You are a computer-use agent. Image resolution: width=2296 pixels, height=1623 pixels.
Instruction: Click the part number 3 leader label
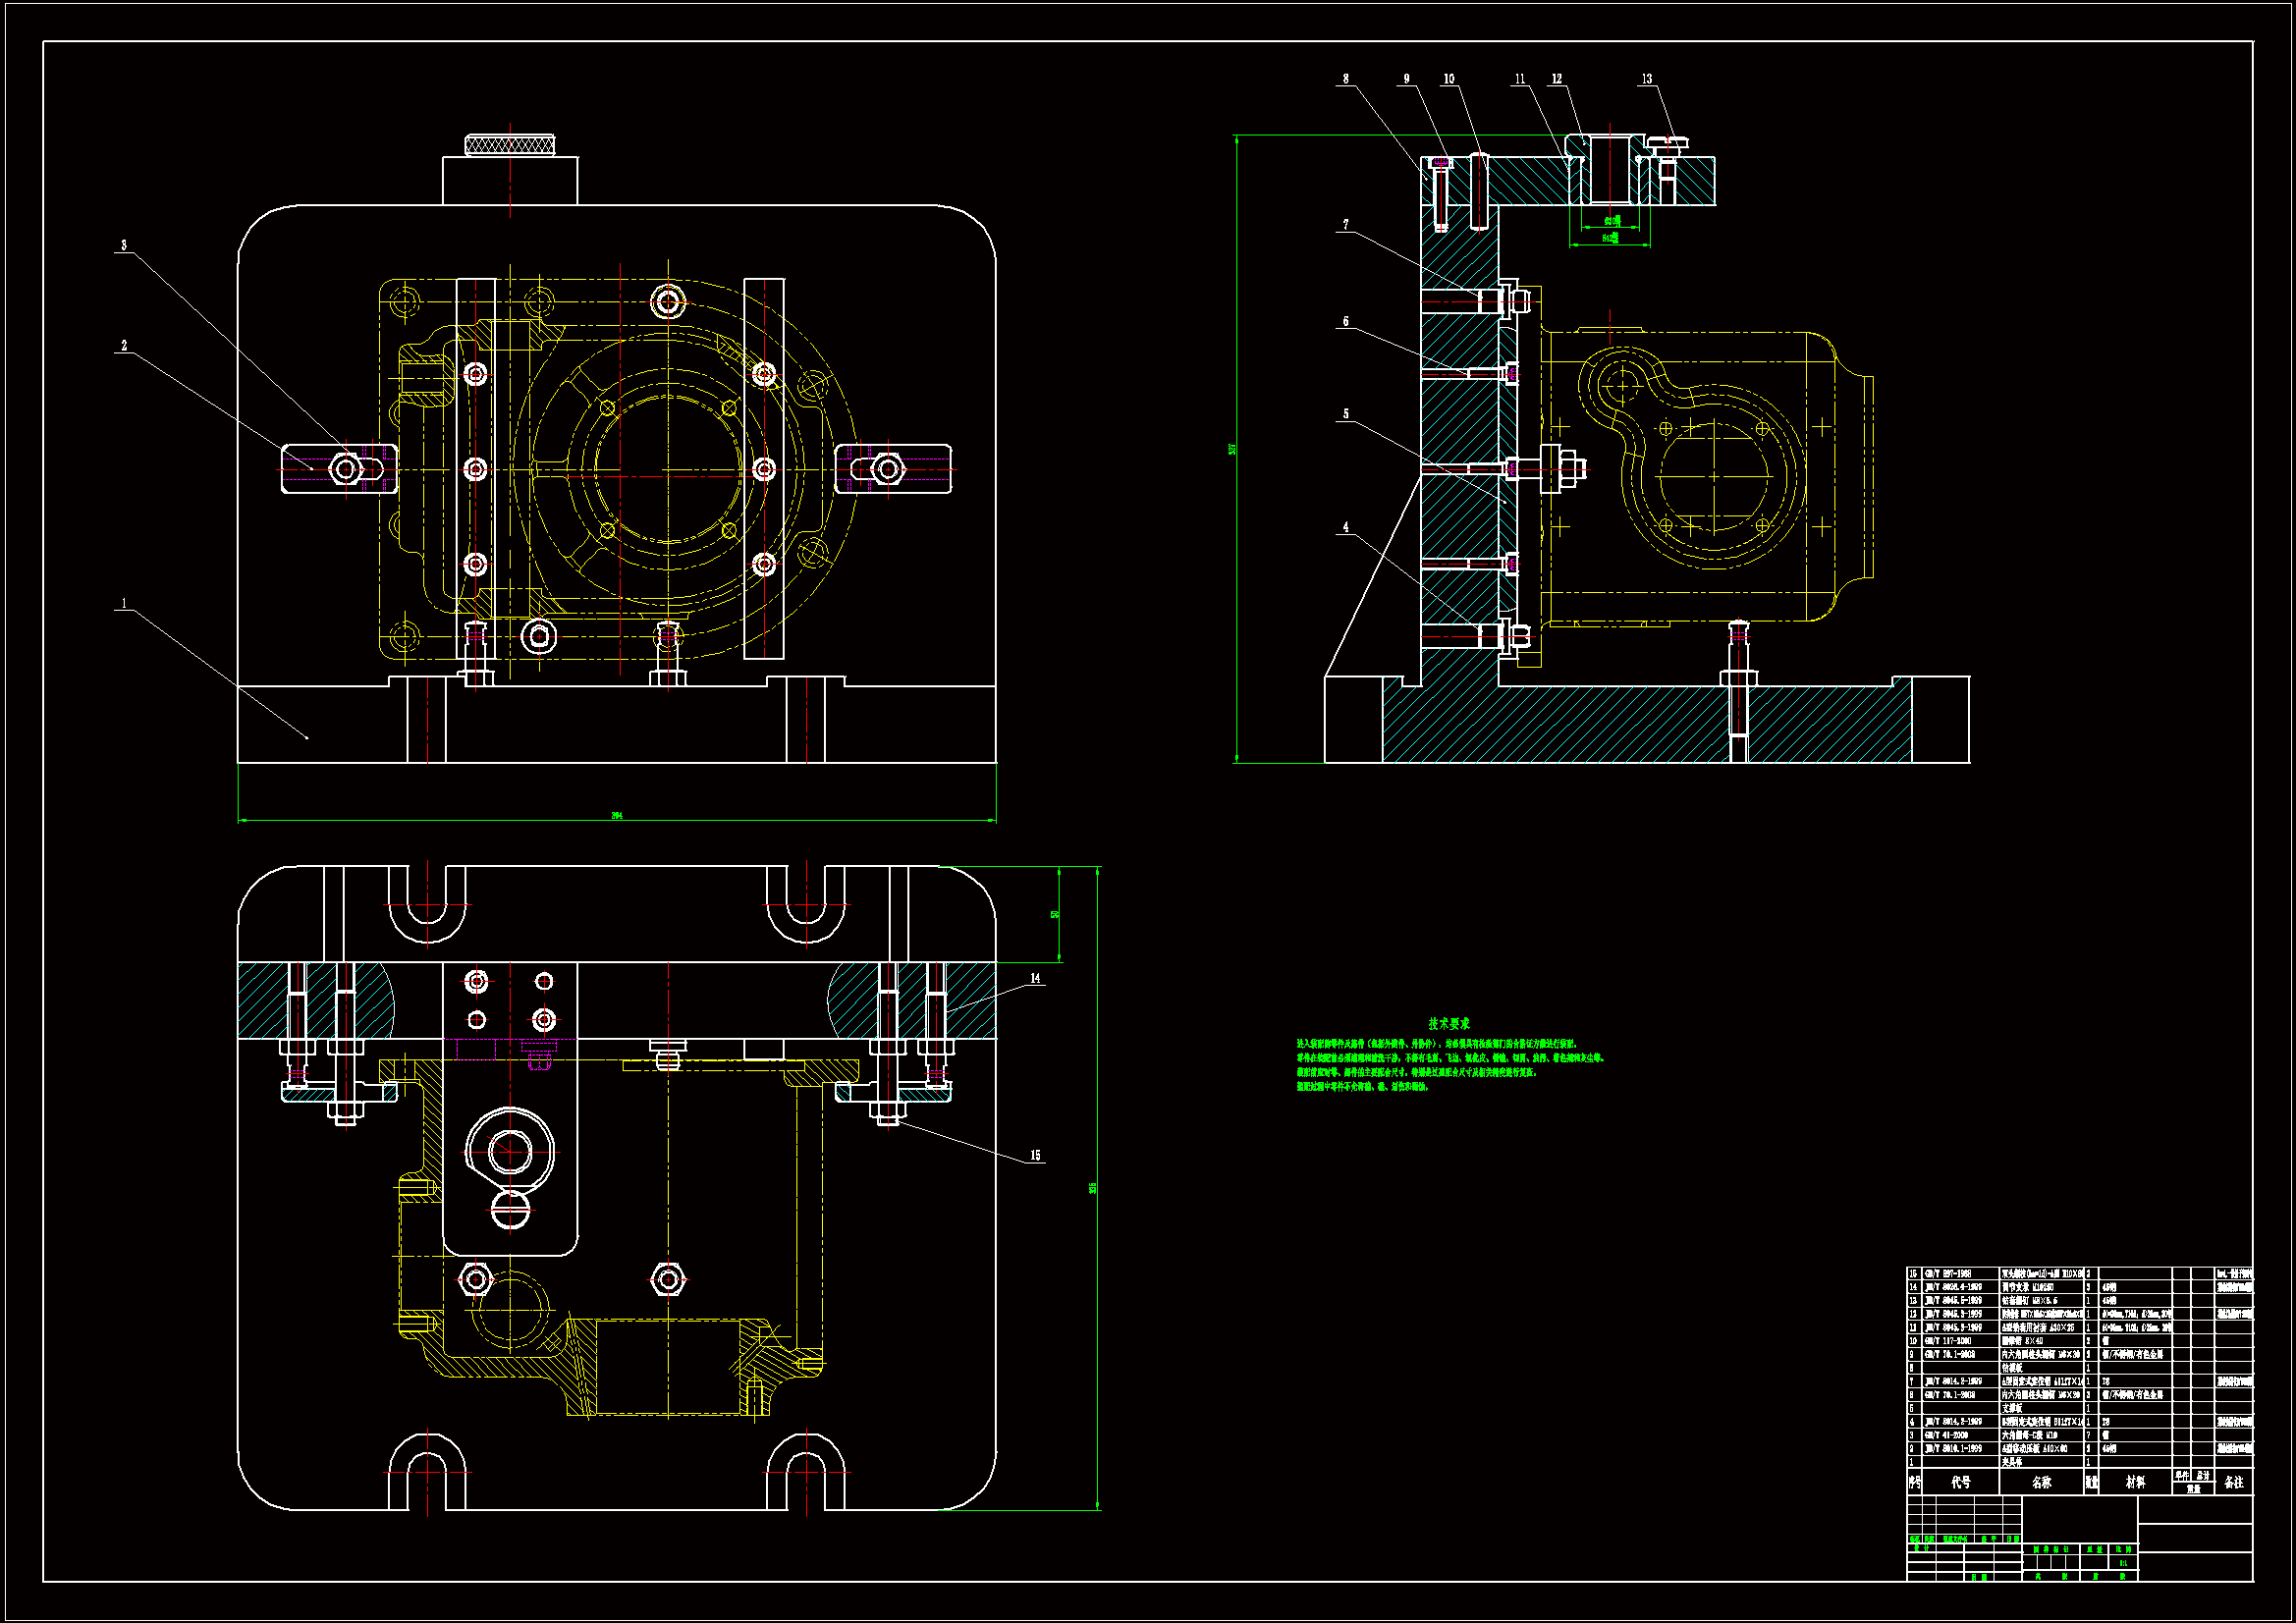click(124, 244)
